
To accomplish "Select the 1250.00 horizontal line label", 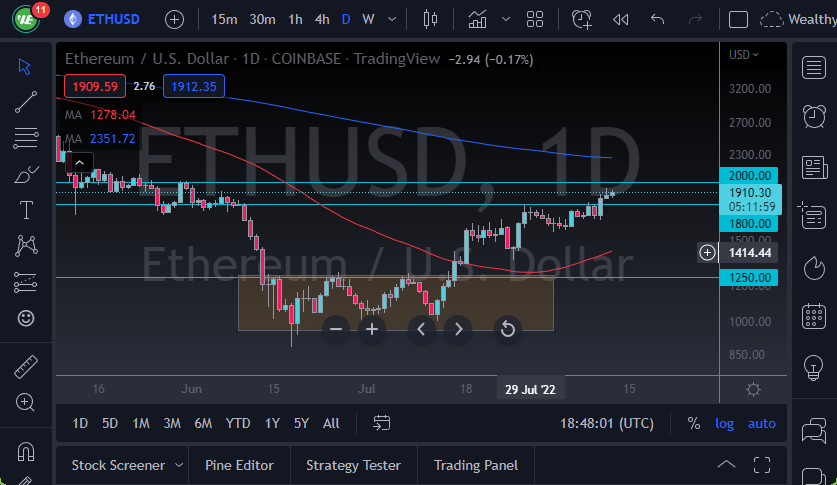I will [749, 277].
